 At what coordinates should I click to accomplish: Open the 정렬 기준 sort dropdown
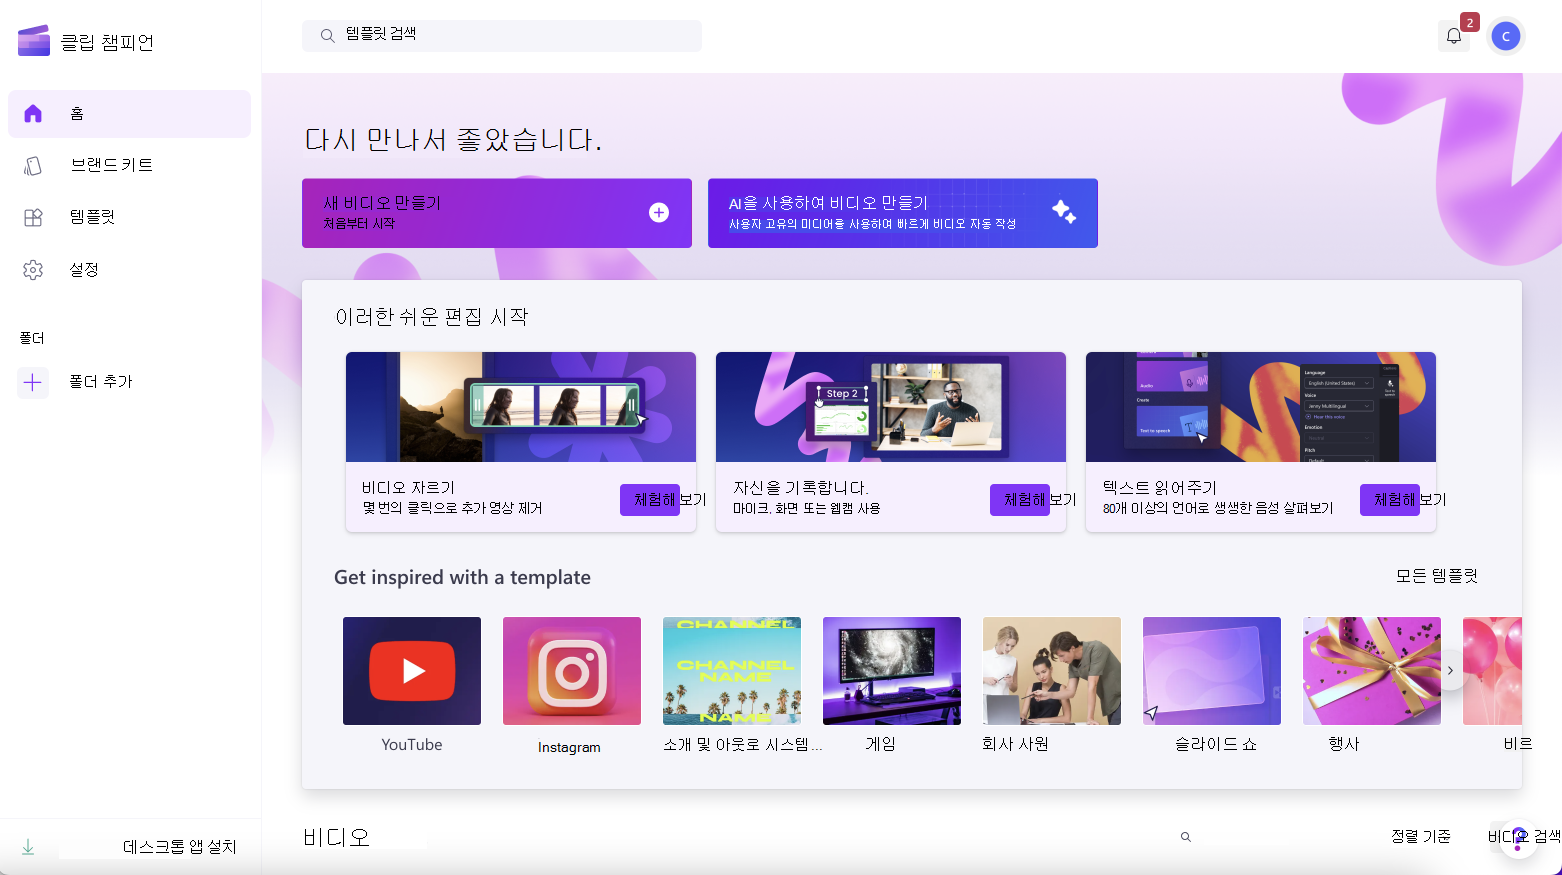tap(1421, 836)
